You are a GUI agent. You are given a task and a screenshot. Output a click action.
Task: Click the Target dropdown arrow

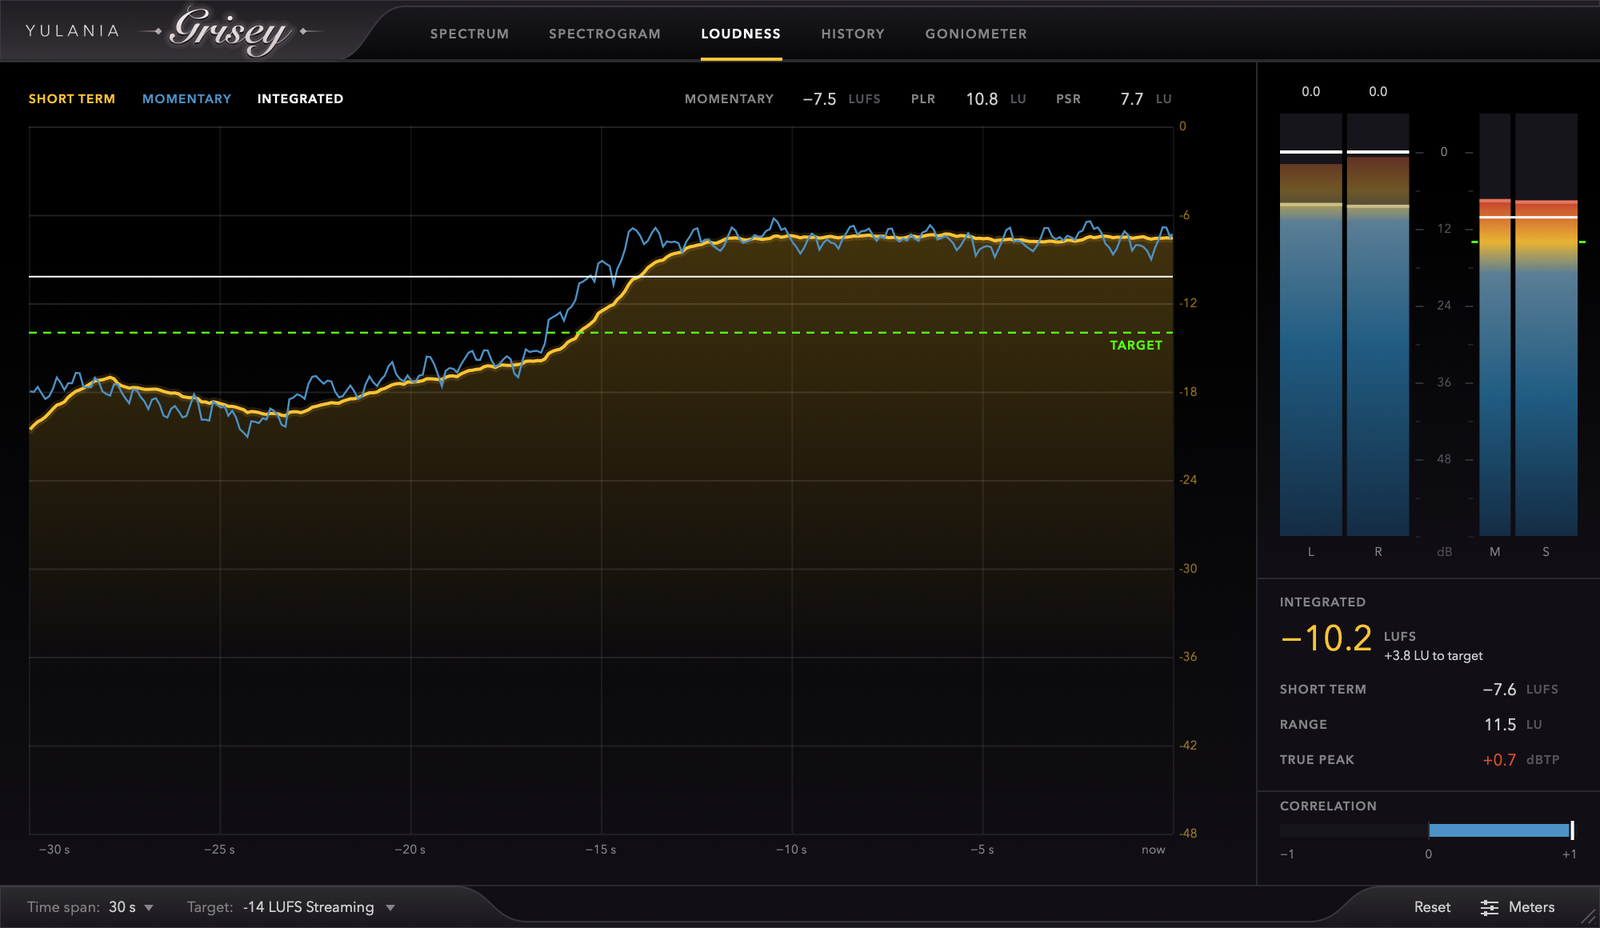click(390, 908)
